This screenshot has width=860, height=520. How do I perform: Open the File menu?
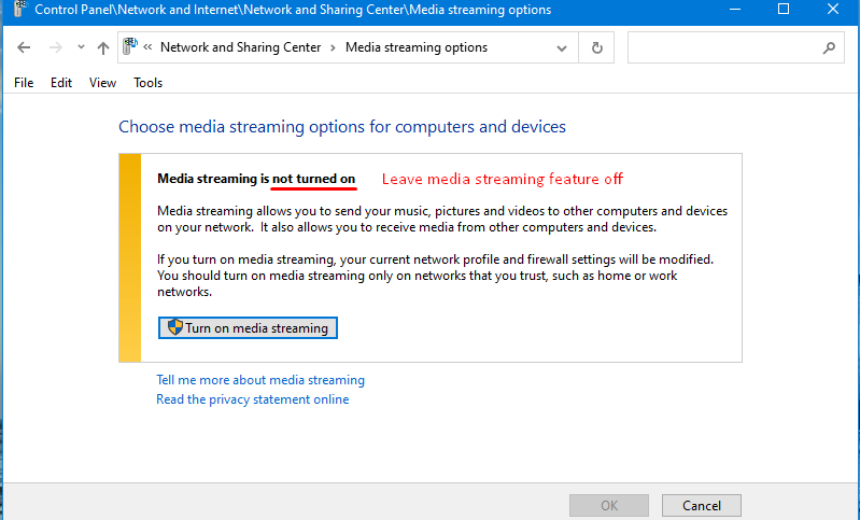[x=24, y=83]
